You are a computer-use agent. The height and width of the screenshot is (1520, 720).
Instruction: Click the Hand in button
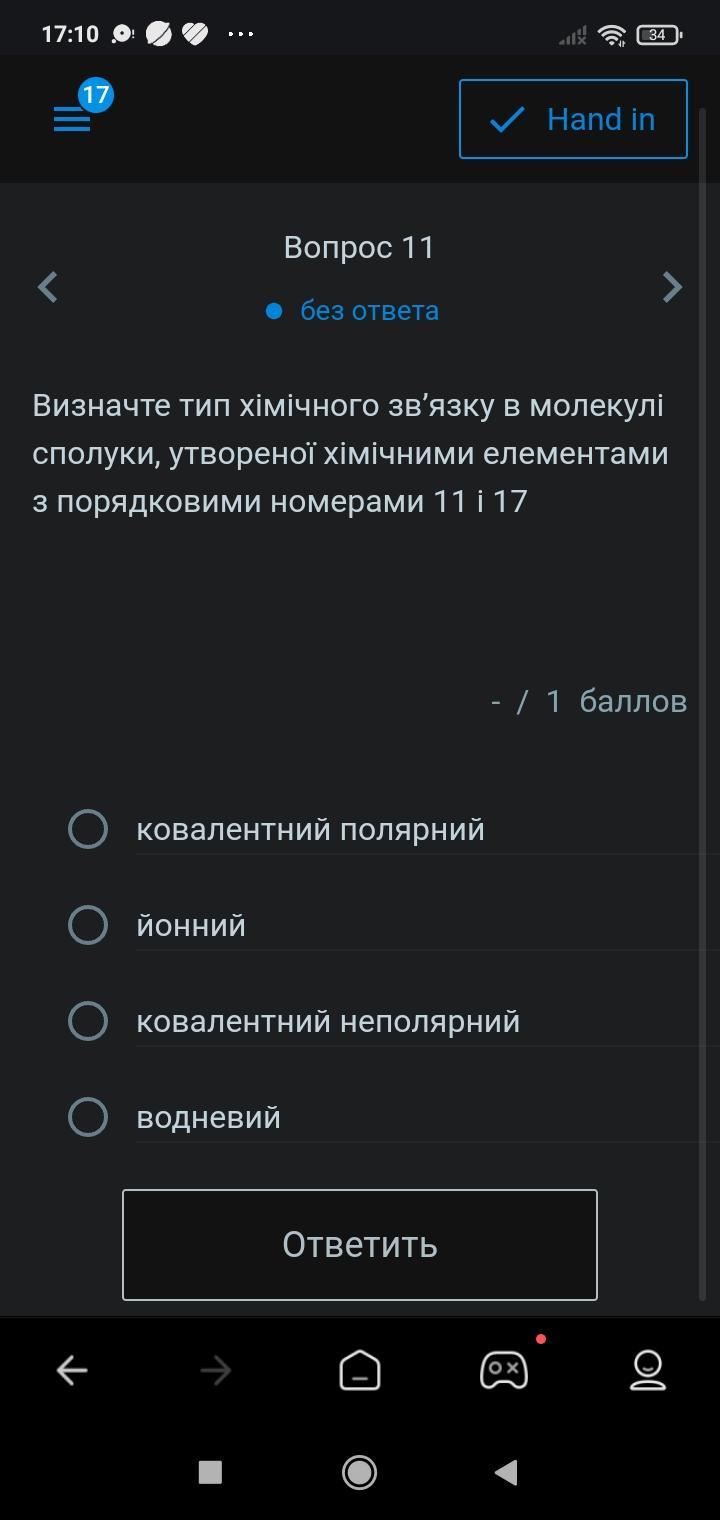tap(573, 119)
